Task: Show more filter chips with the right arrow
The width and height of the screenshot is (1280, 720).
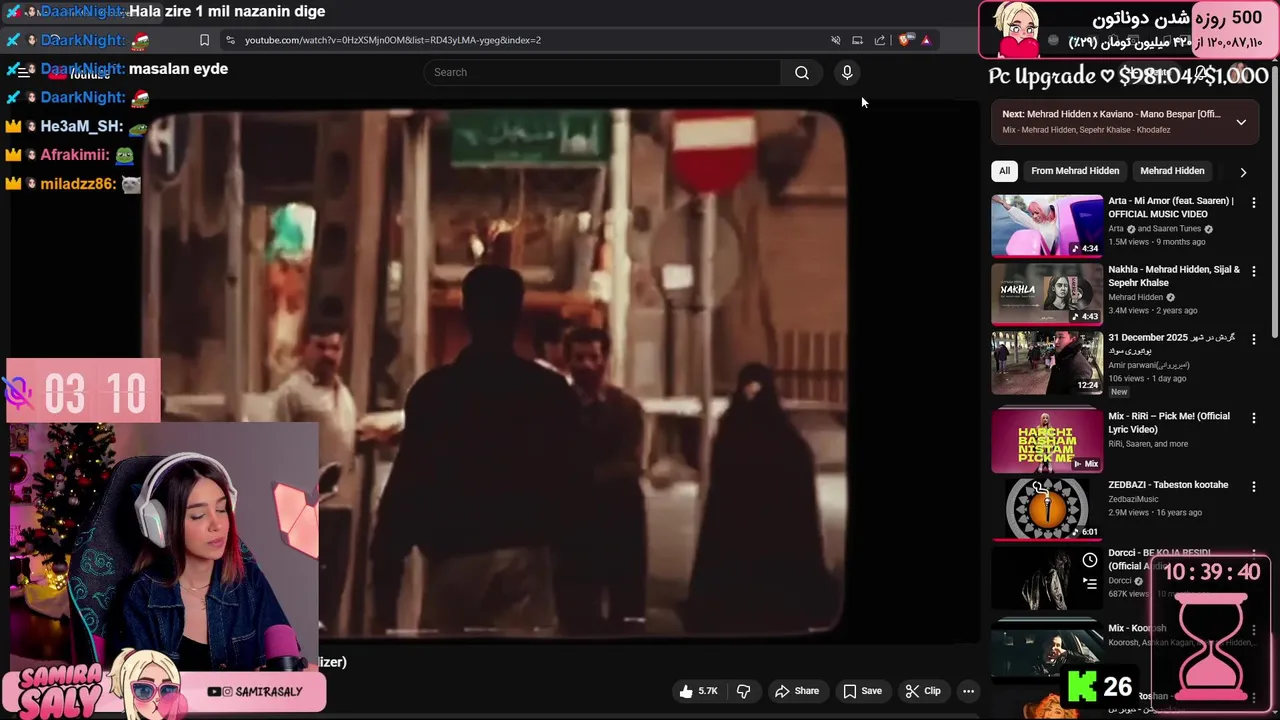Action: point(1243,172)
